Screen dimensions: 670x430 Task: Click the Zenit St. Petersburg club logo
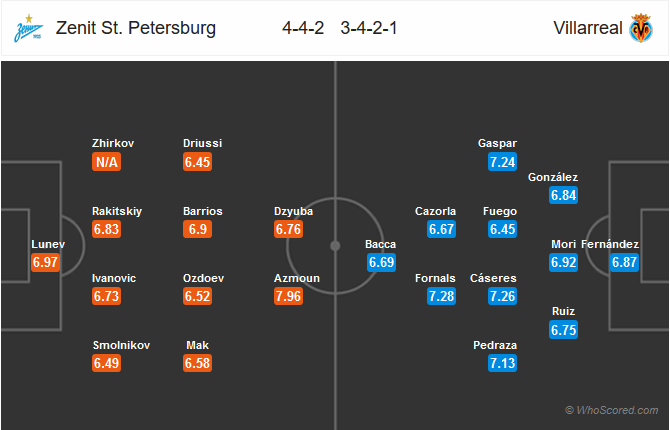coord(28,28)
